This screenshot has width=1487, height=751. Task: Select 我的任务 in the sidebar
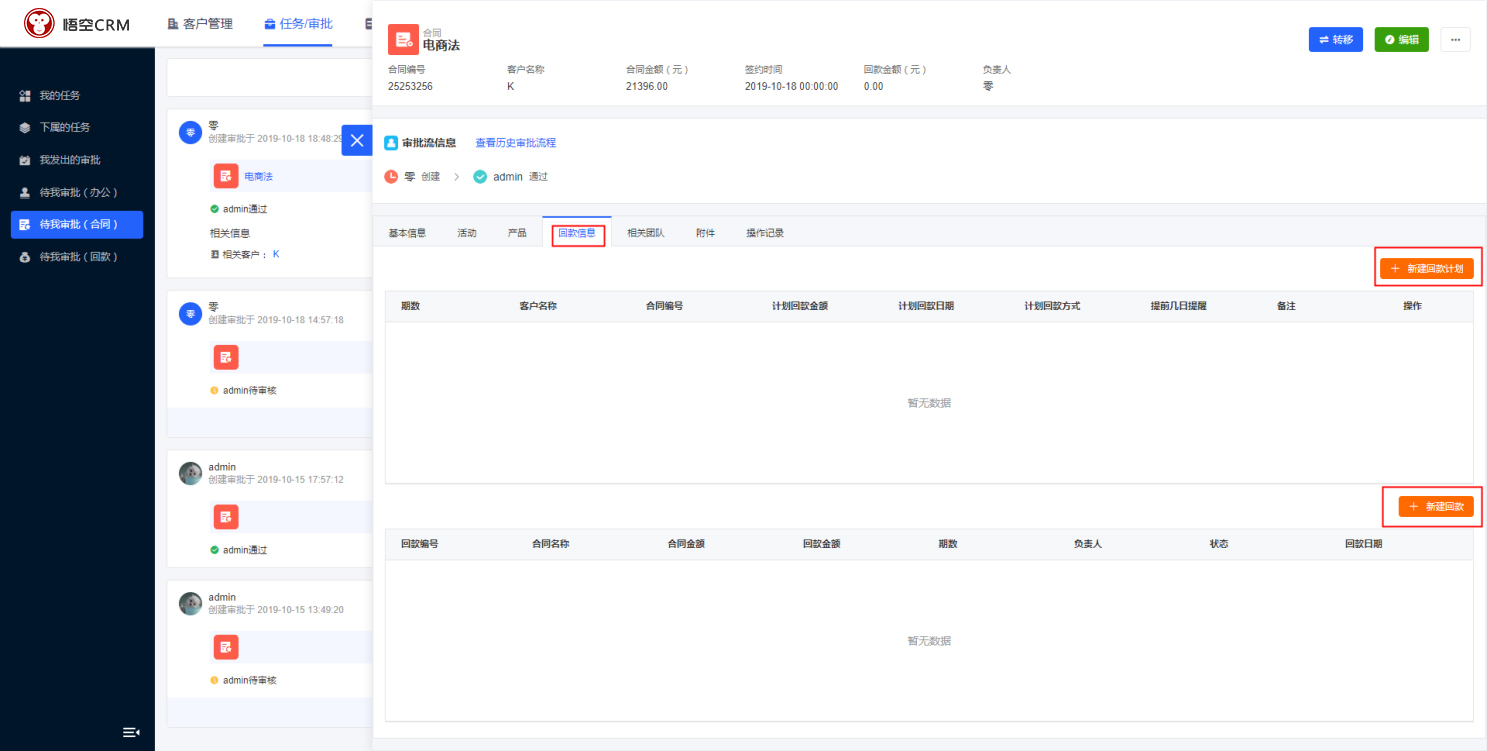click(59, 96)
